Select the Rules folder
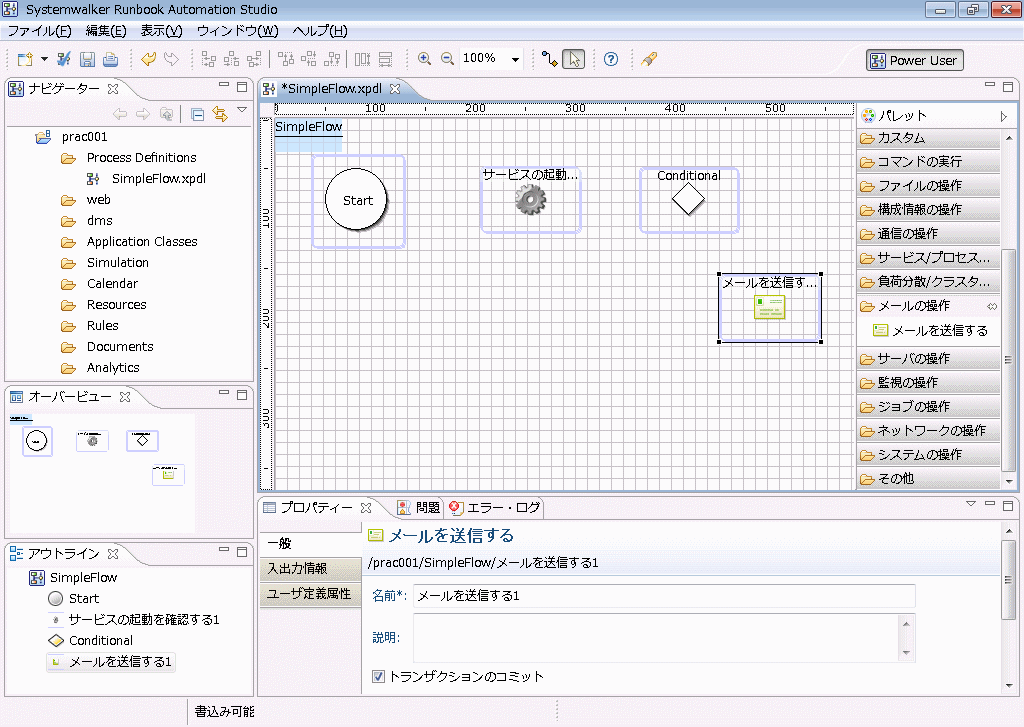This screenshot has height=727, width=1024. (x=103, y=325)
